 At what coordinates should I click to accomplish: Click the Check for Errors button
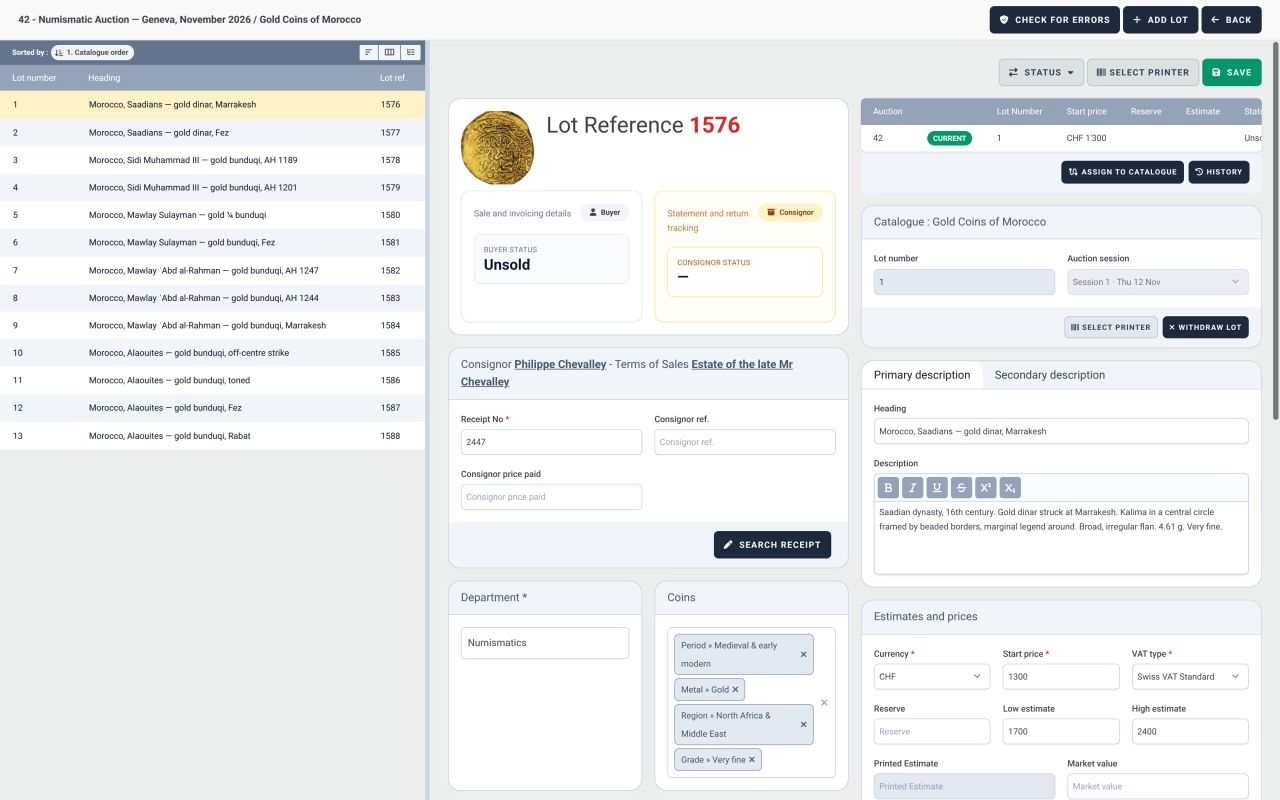[1054, 20]
